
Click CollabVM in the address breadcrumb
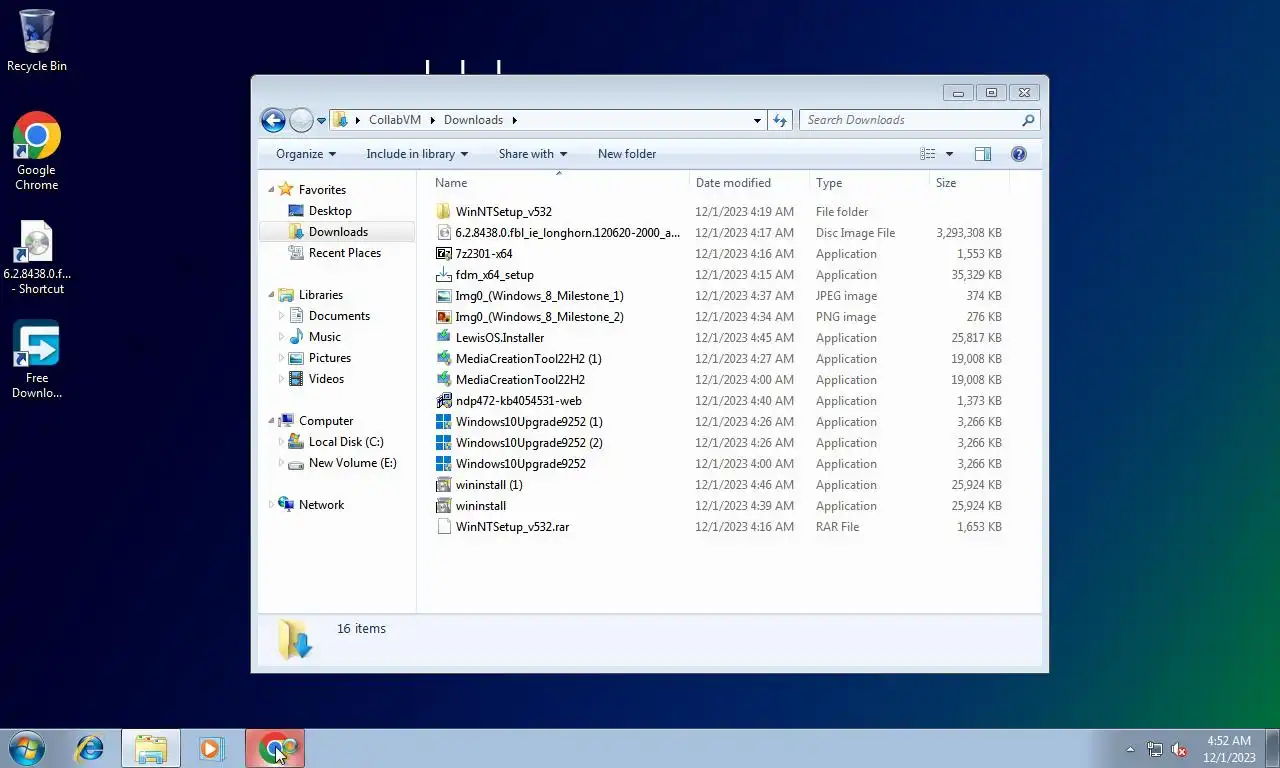coord(395,120)
